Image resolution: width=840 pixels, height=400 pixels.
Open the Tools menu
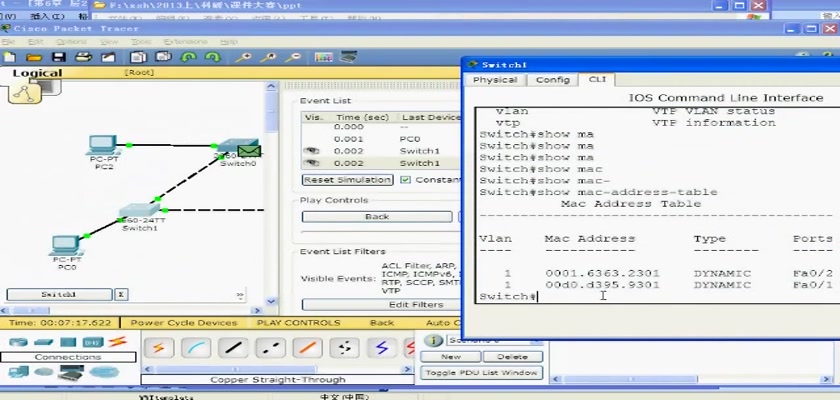(x=141, y=42)
